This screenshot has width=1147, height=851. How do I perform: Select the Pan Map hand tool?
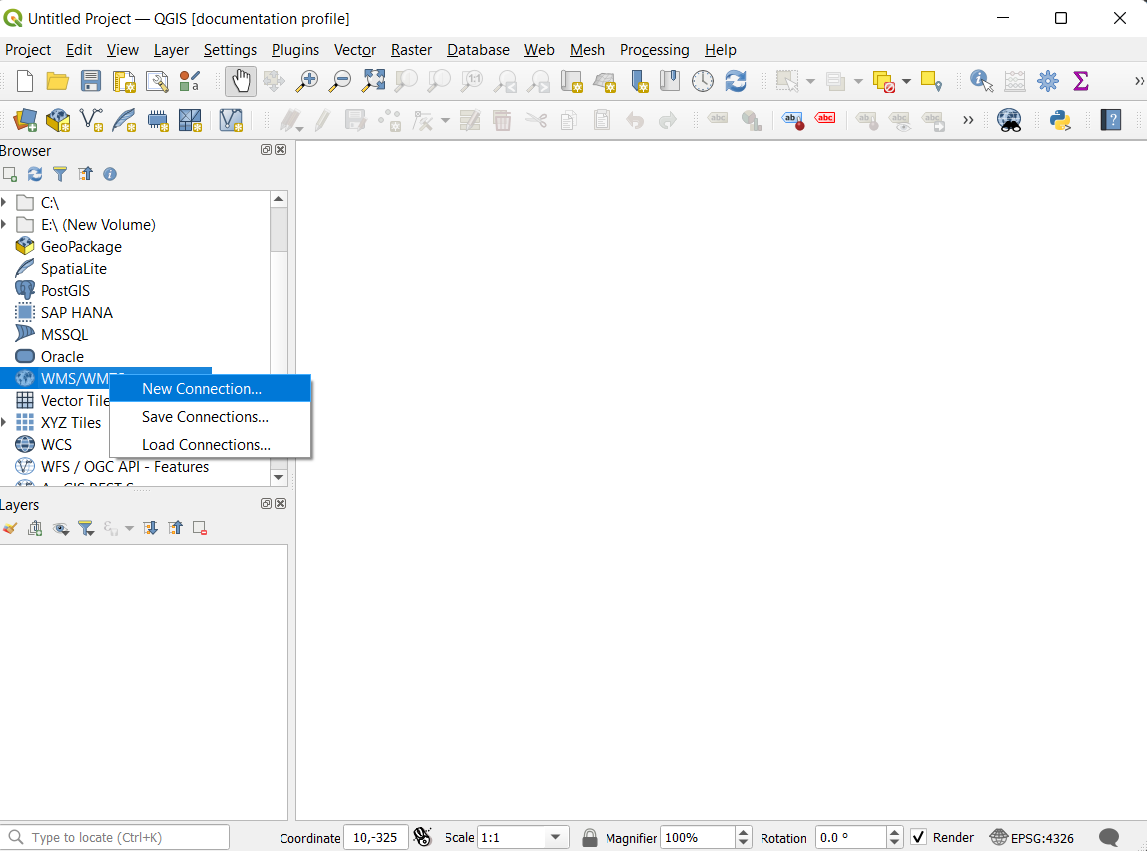coord(240,81)
